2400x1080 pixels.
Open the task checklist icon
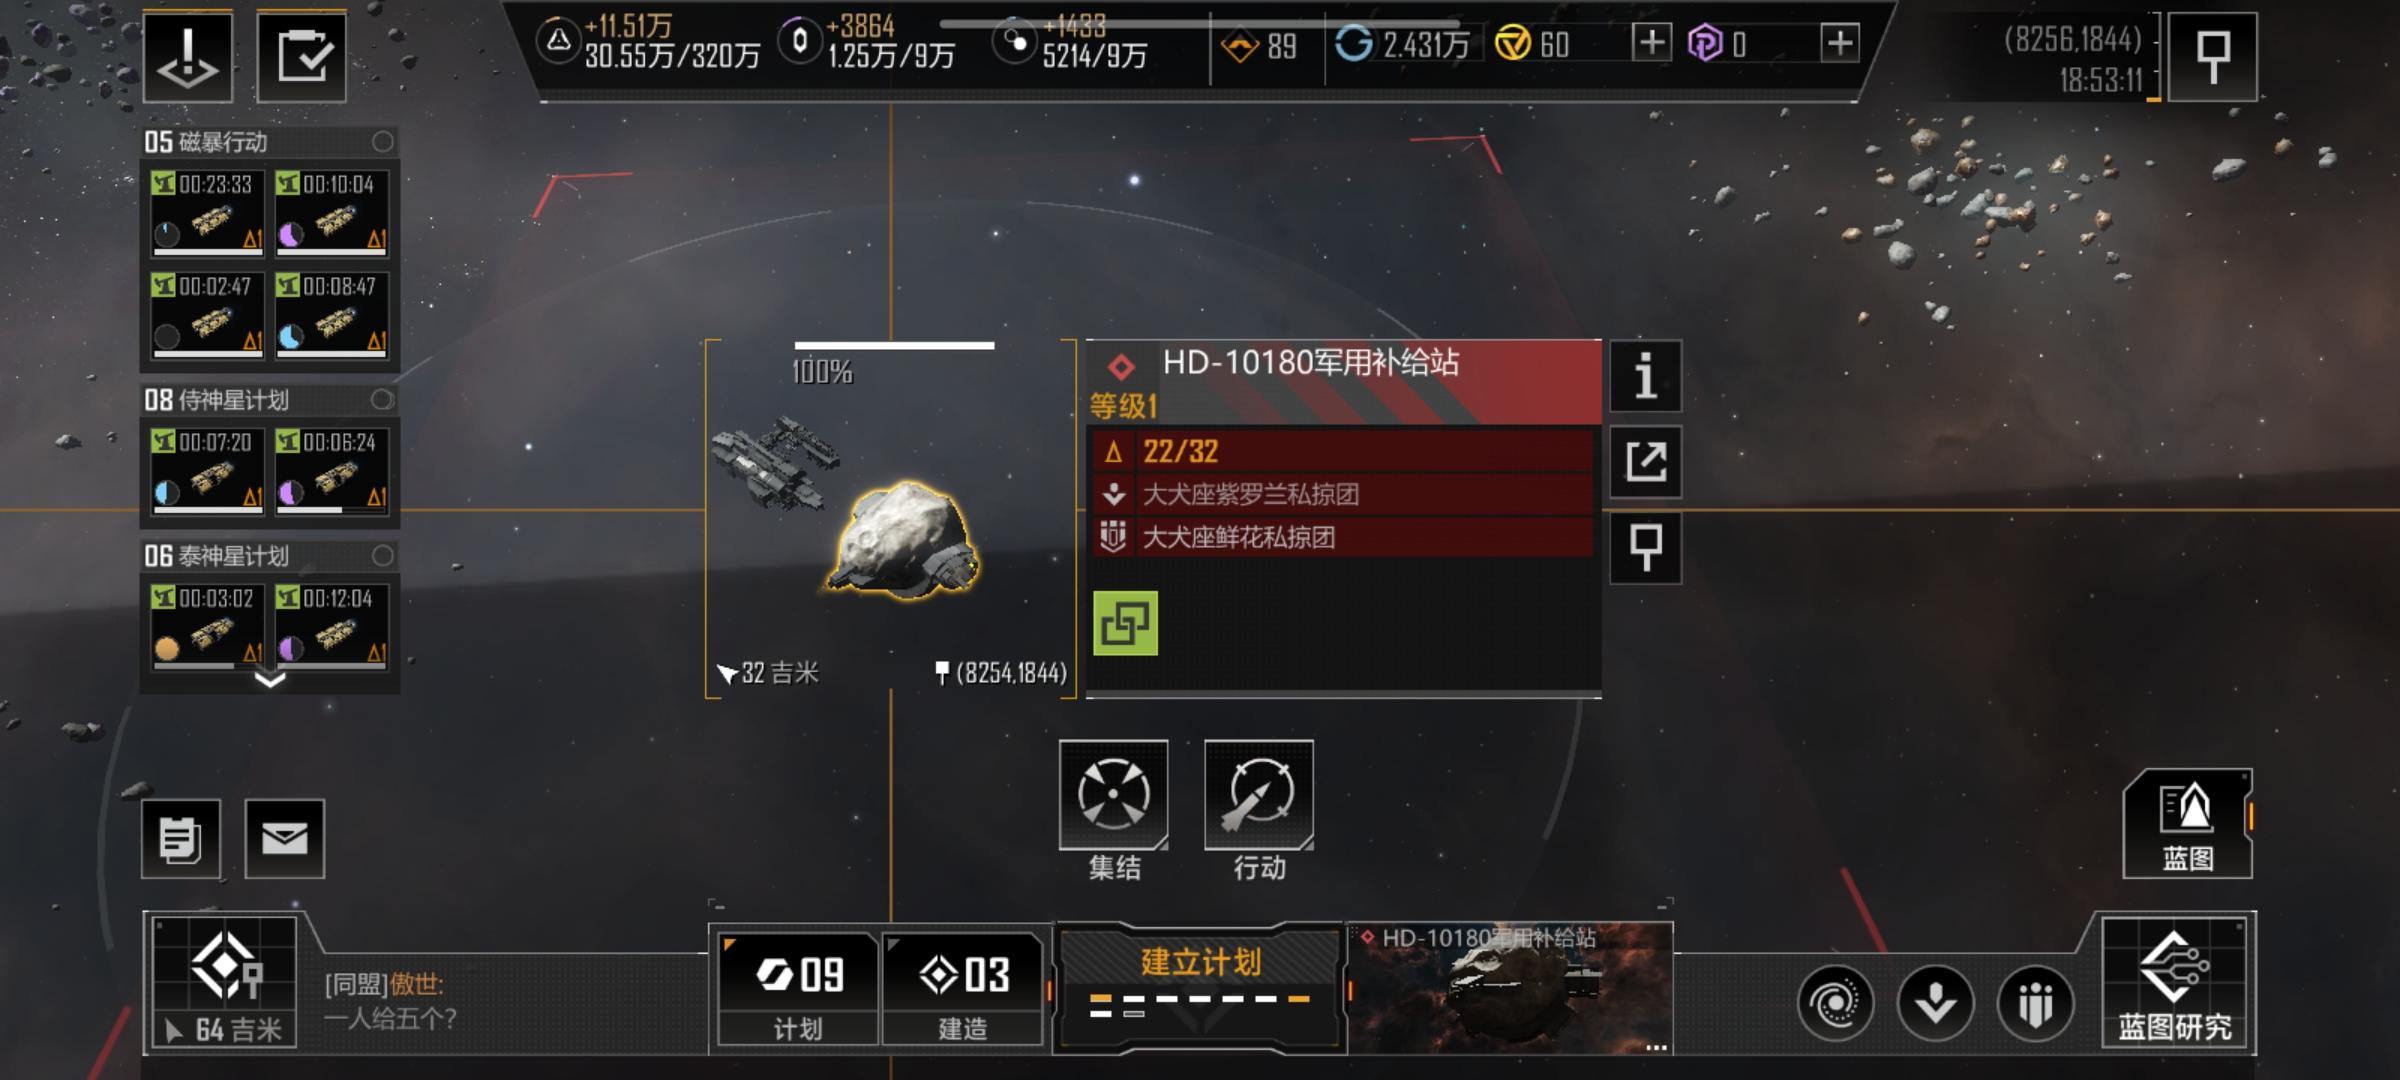click(x=302, y=57)
